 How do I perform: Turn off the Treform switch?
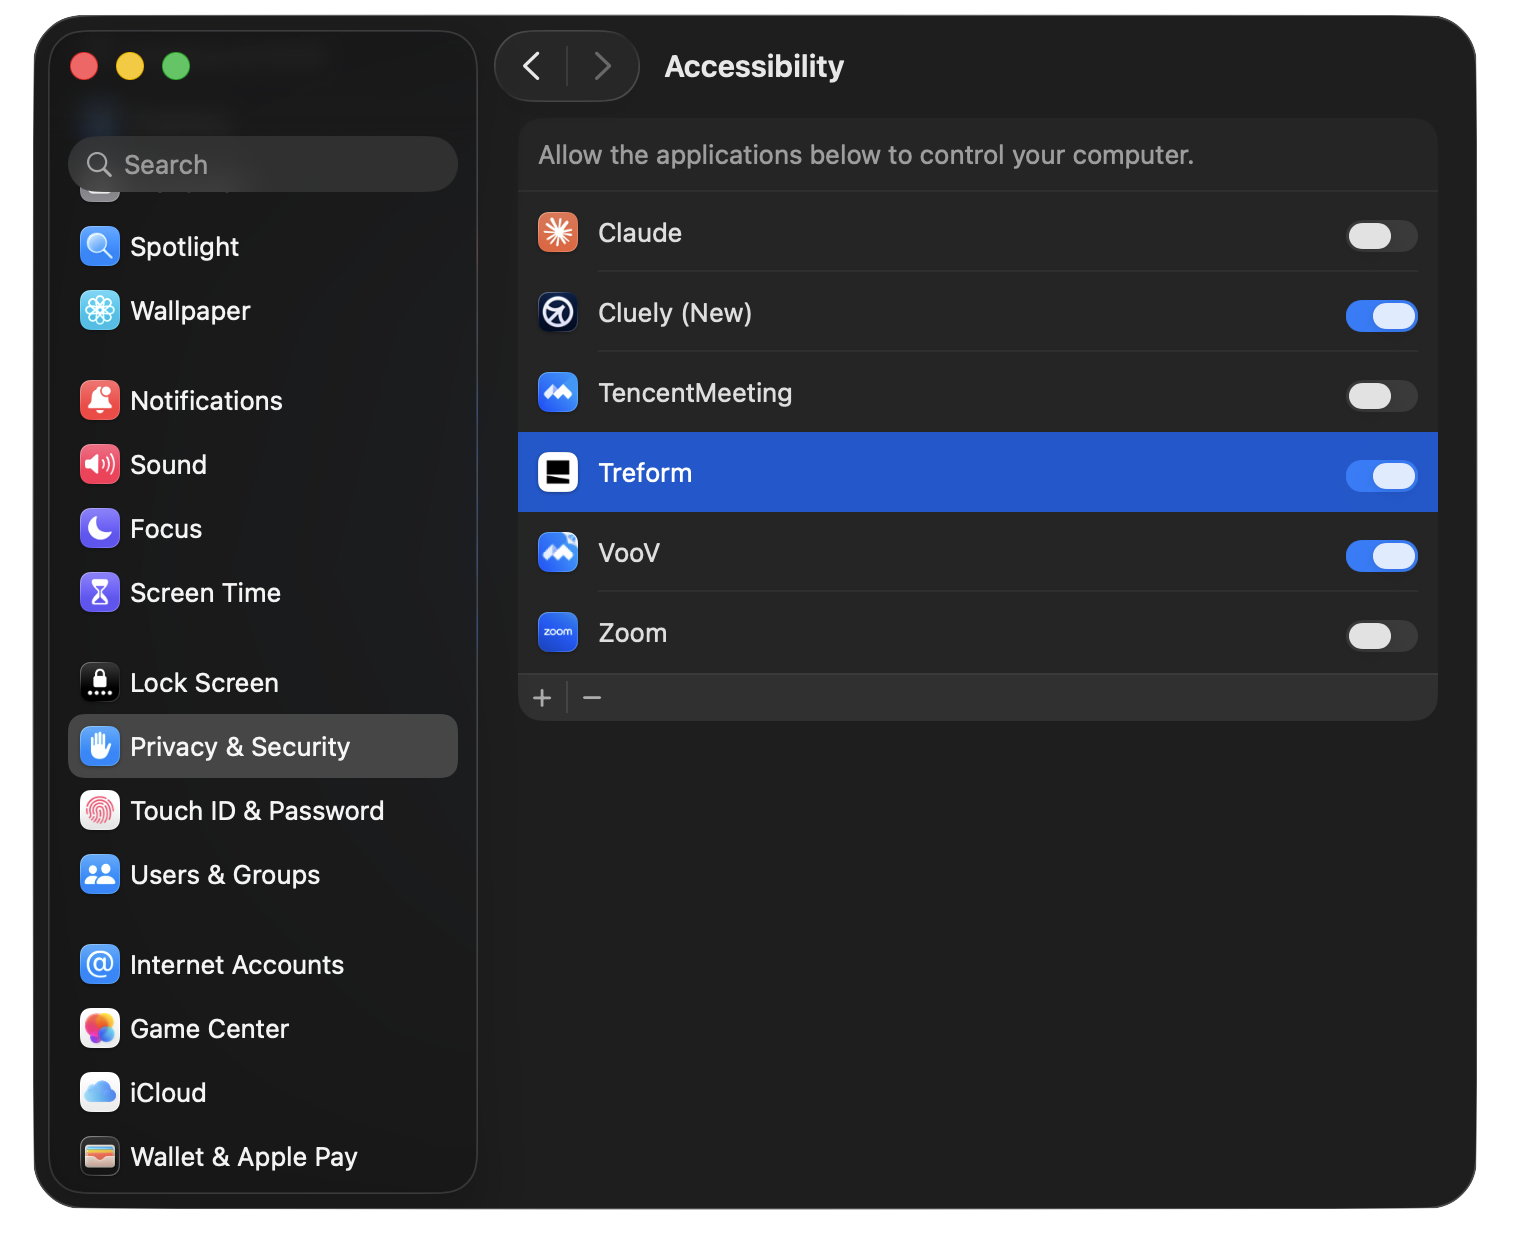click(x=1382, y=476)
